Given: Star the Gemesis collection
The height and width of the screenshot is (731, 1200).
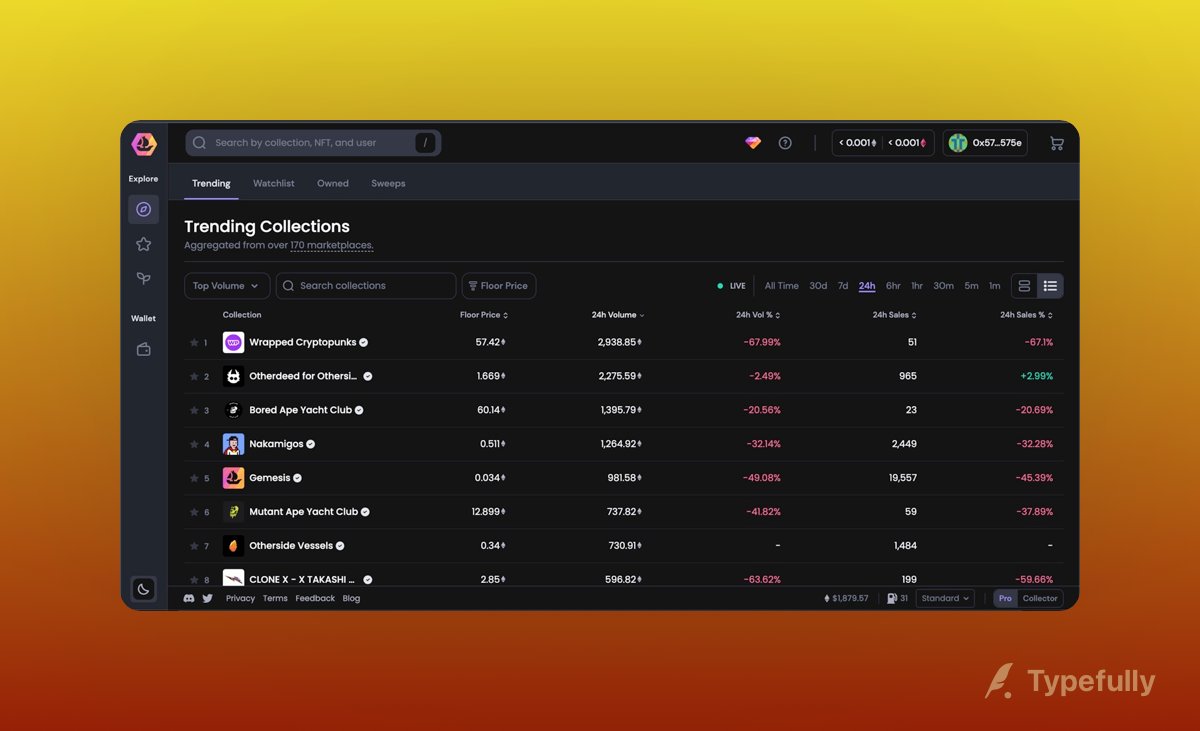Looking at the screenshot, I should (194, 479).
